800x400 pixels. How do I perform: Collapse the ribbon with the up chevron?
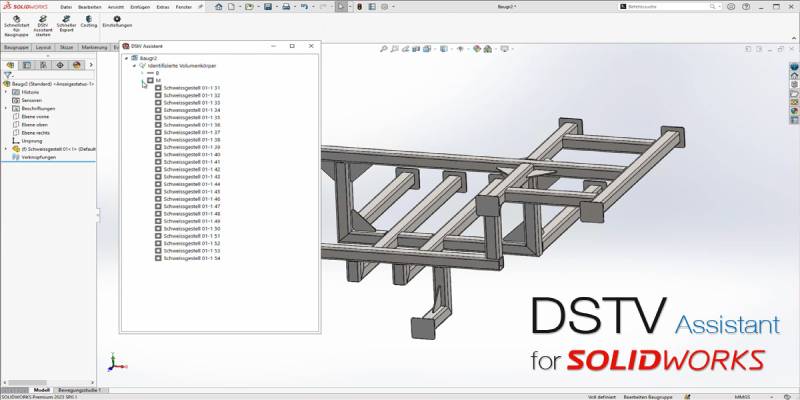794,38
